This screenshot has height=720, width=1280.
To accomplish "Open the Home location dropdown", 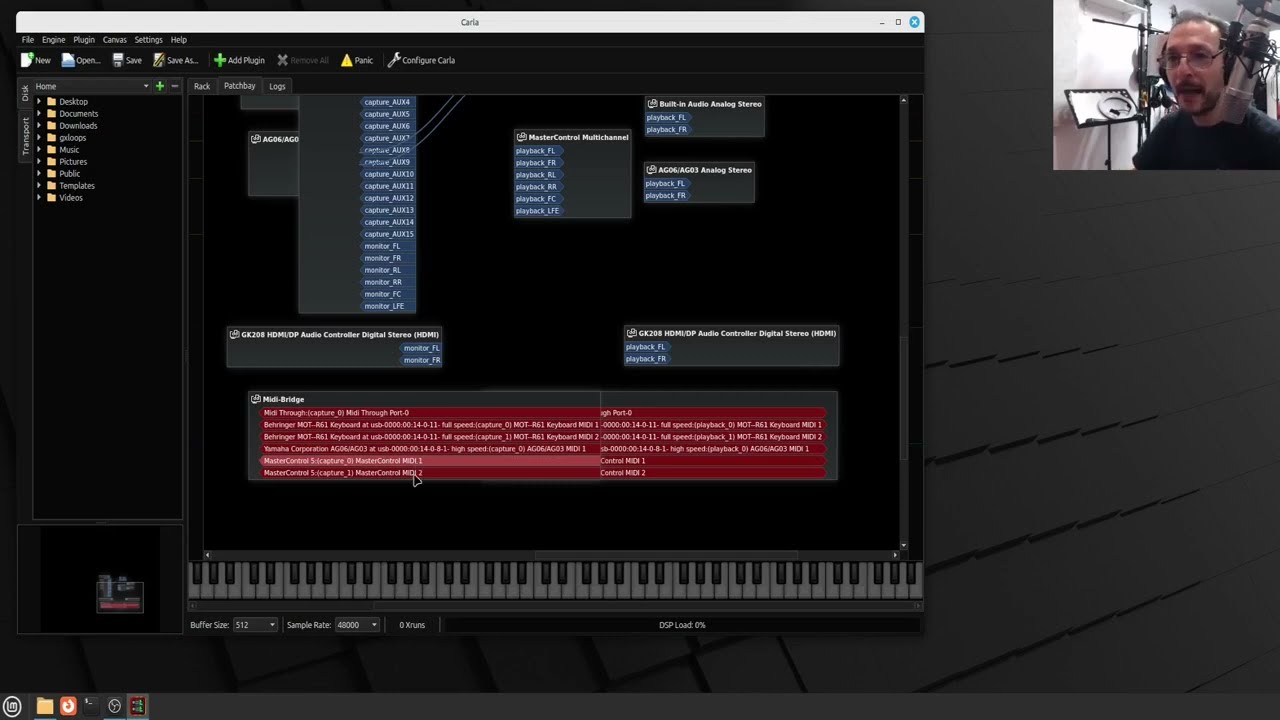I will click(x=92, y=86).
